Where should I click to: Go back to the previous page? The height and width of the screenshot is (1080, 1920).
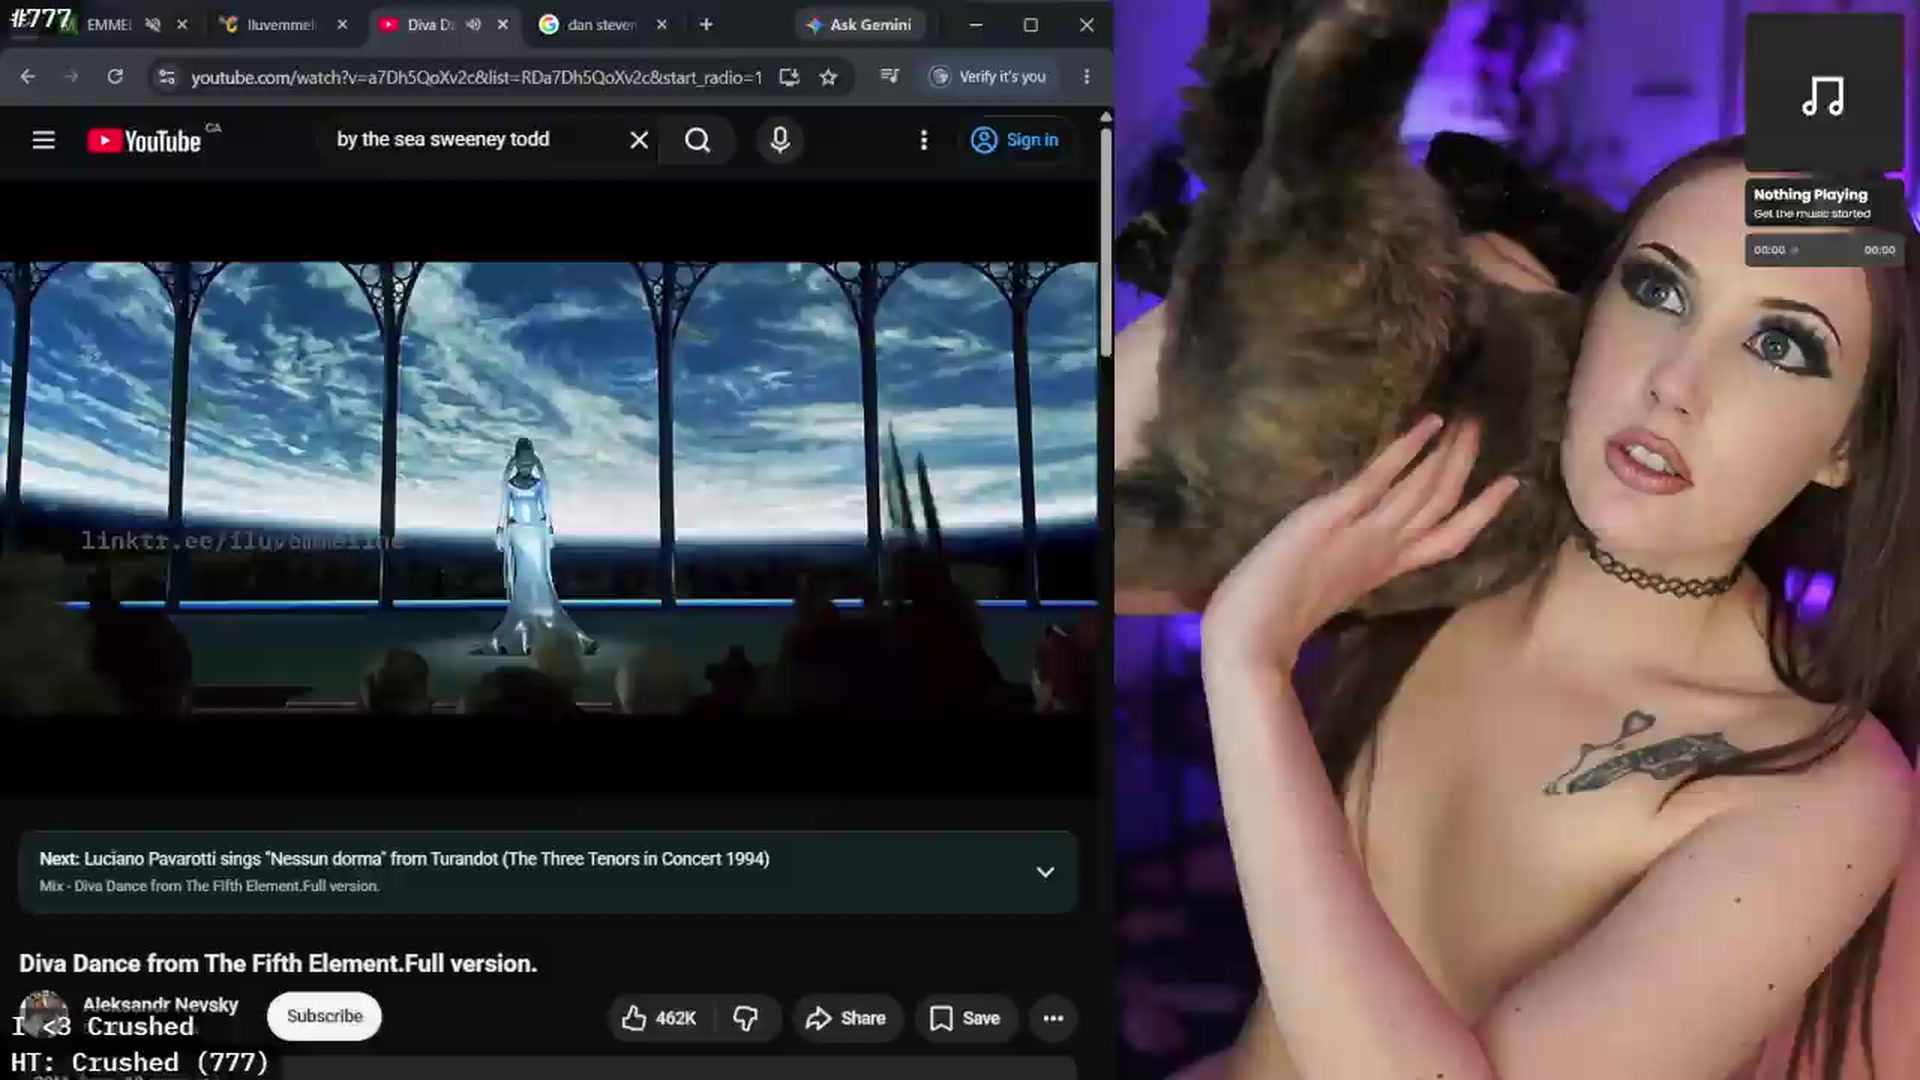coord(27,77)
